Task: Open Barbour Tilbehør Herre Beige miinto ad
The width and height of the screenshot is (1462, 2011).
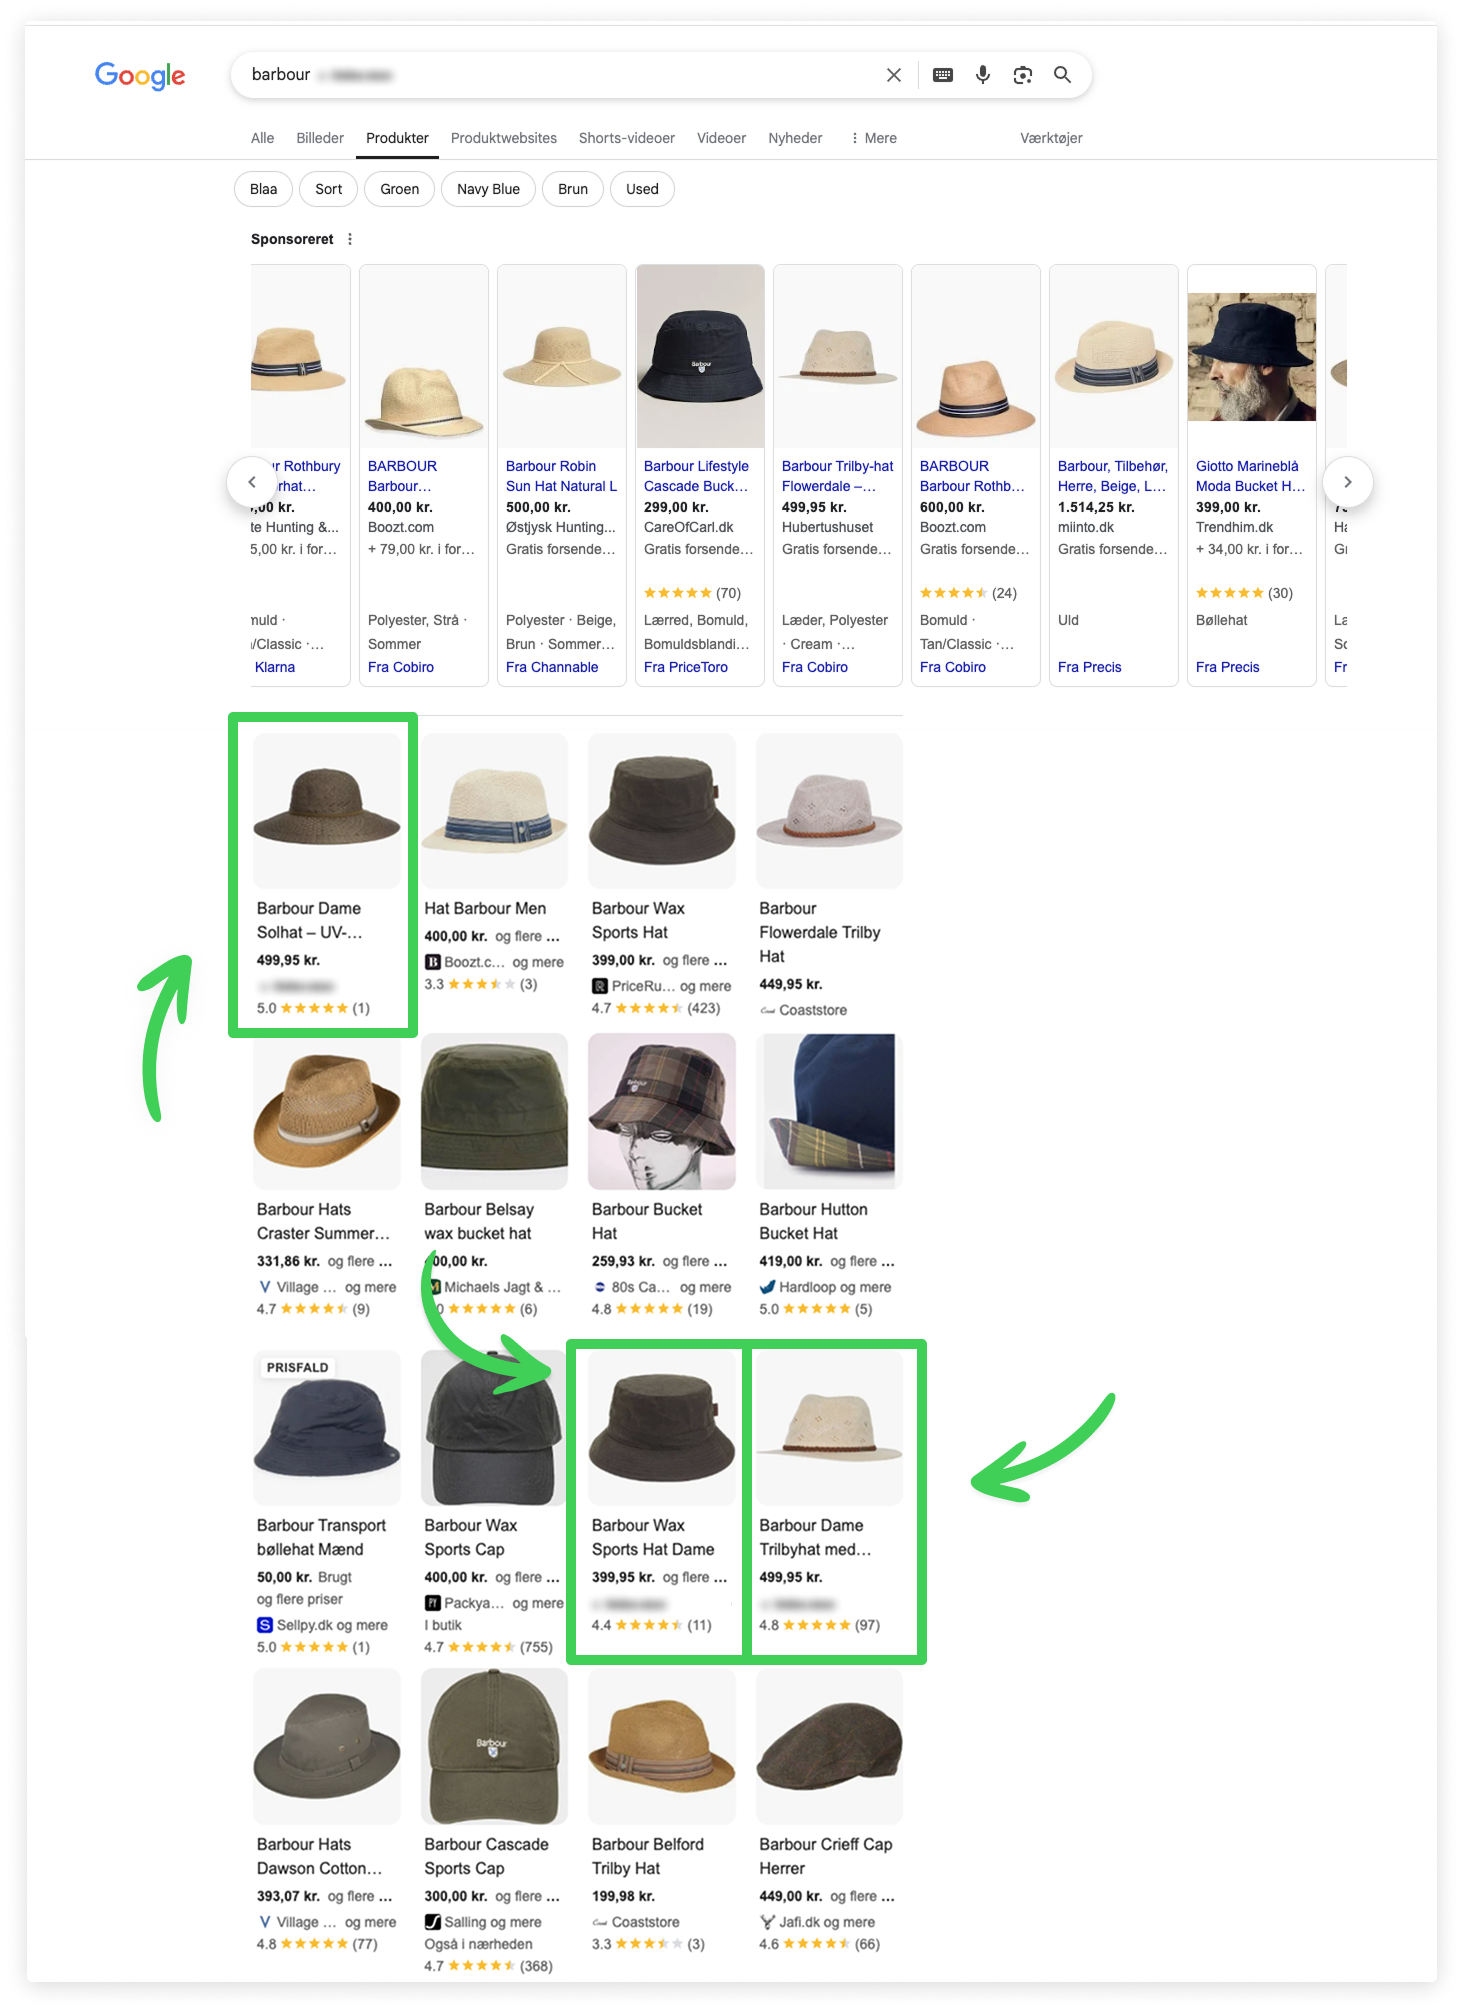Action: tap(1113, 476)
